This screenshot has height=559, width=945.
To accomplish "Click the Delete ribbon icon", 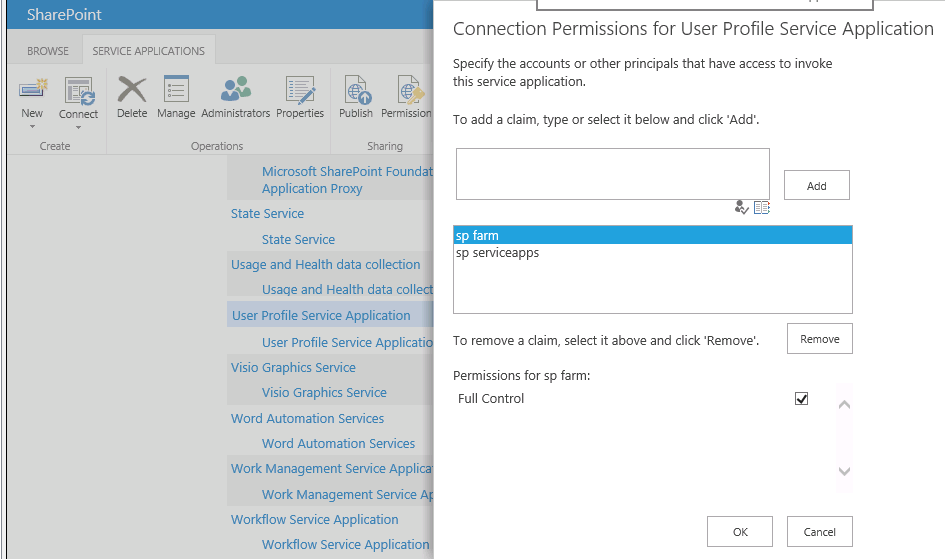I will [132, 90].
